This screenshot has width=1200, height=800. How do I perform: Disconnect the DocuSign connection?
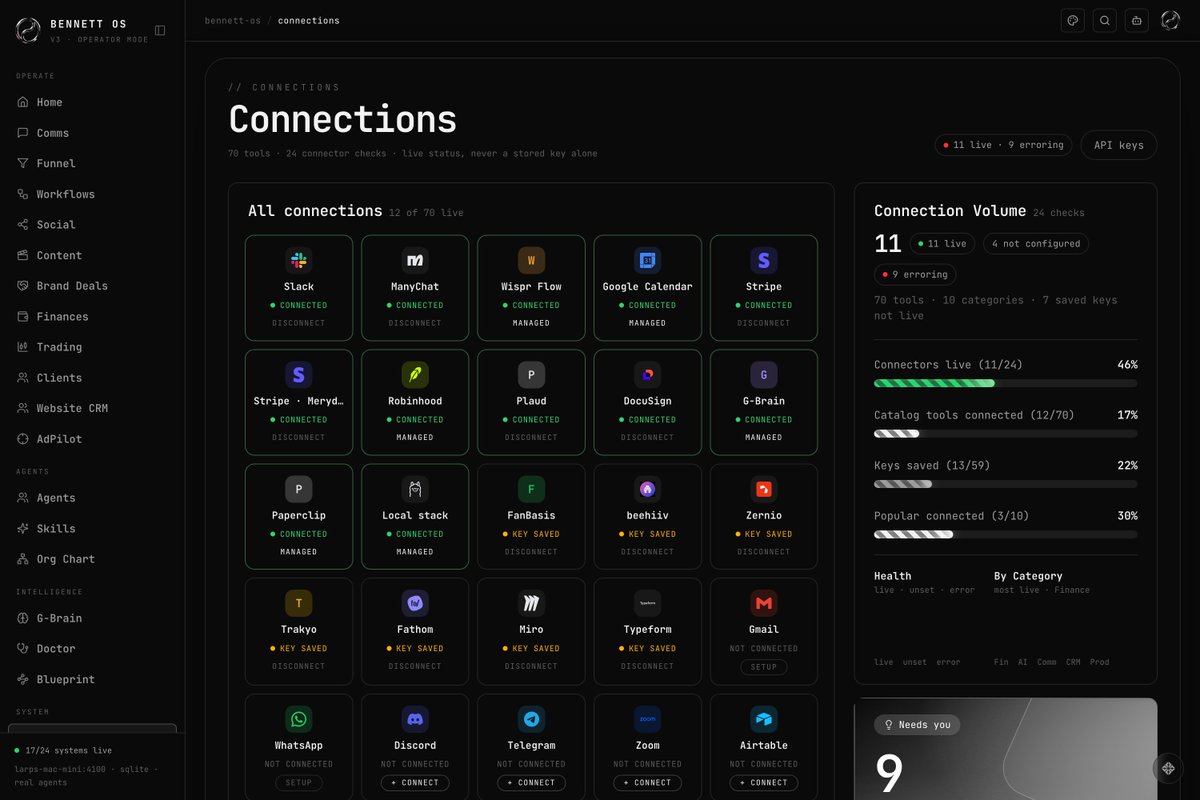coord(647,437)
